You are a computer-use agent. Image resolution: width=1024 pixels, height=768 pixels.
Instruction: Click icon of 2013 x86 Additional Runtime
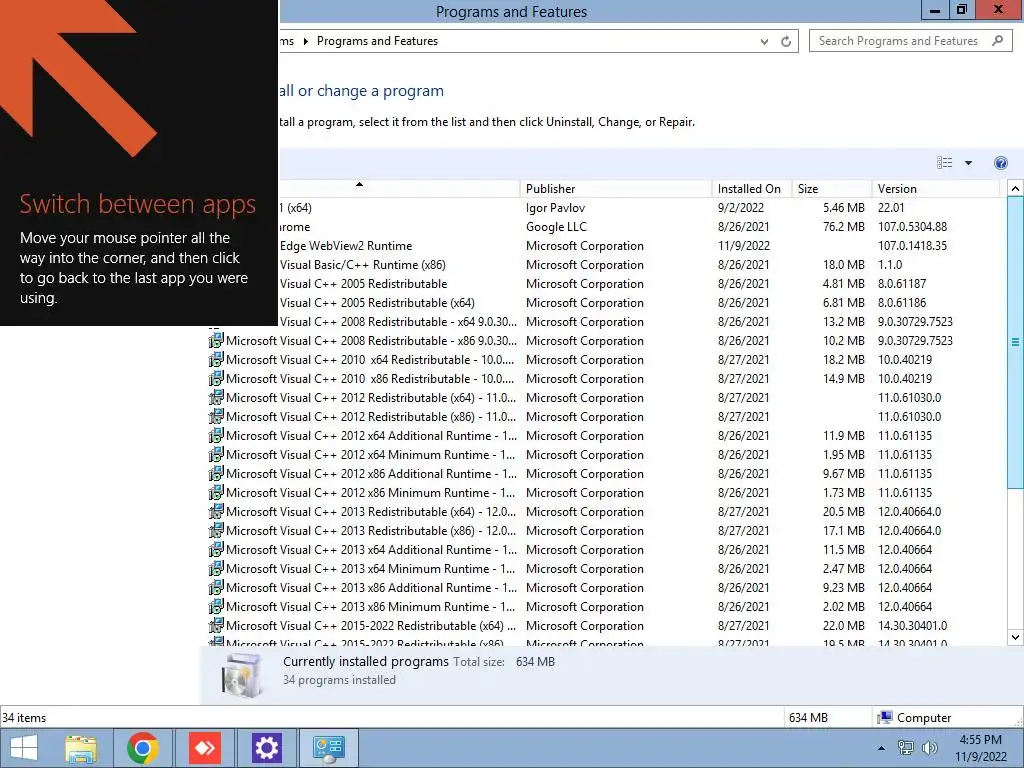[216, 587]
